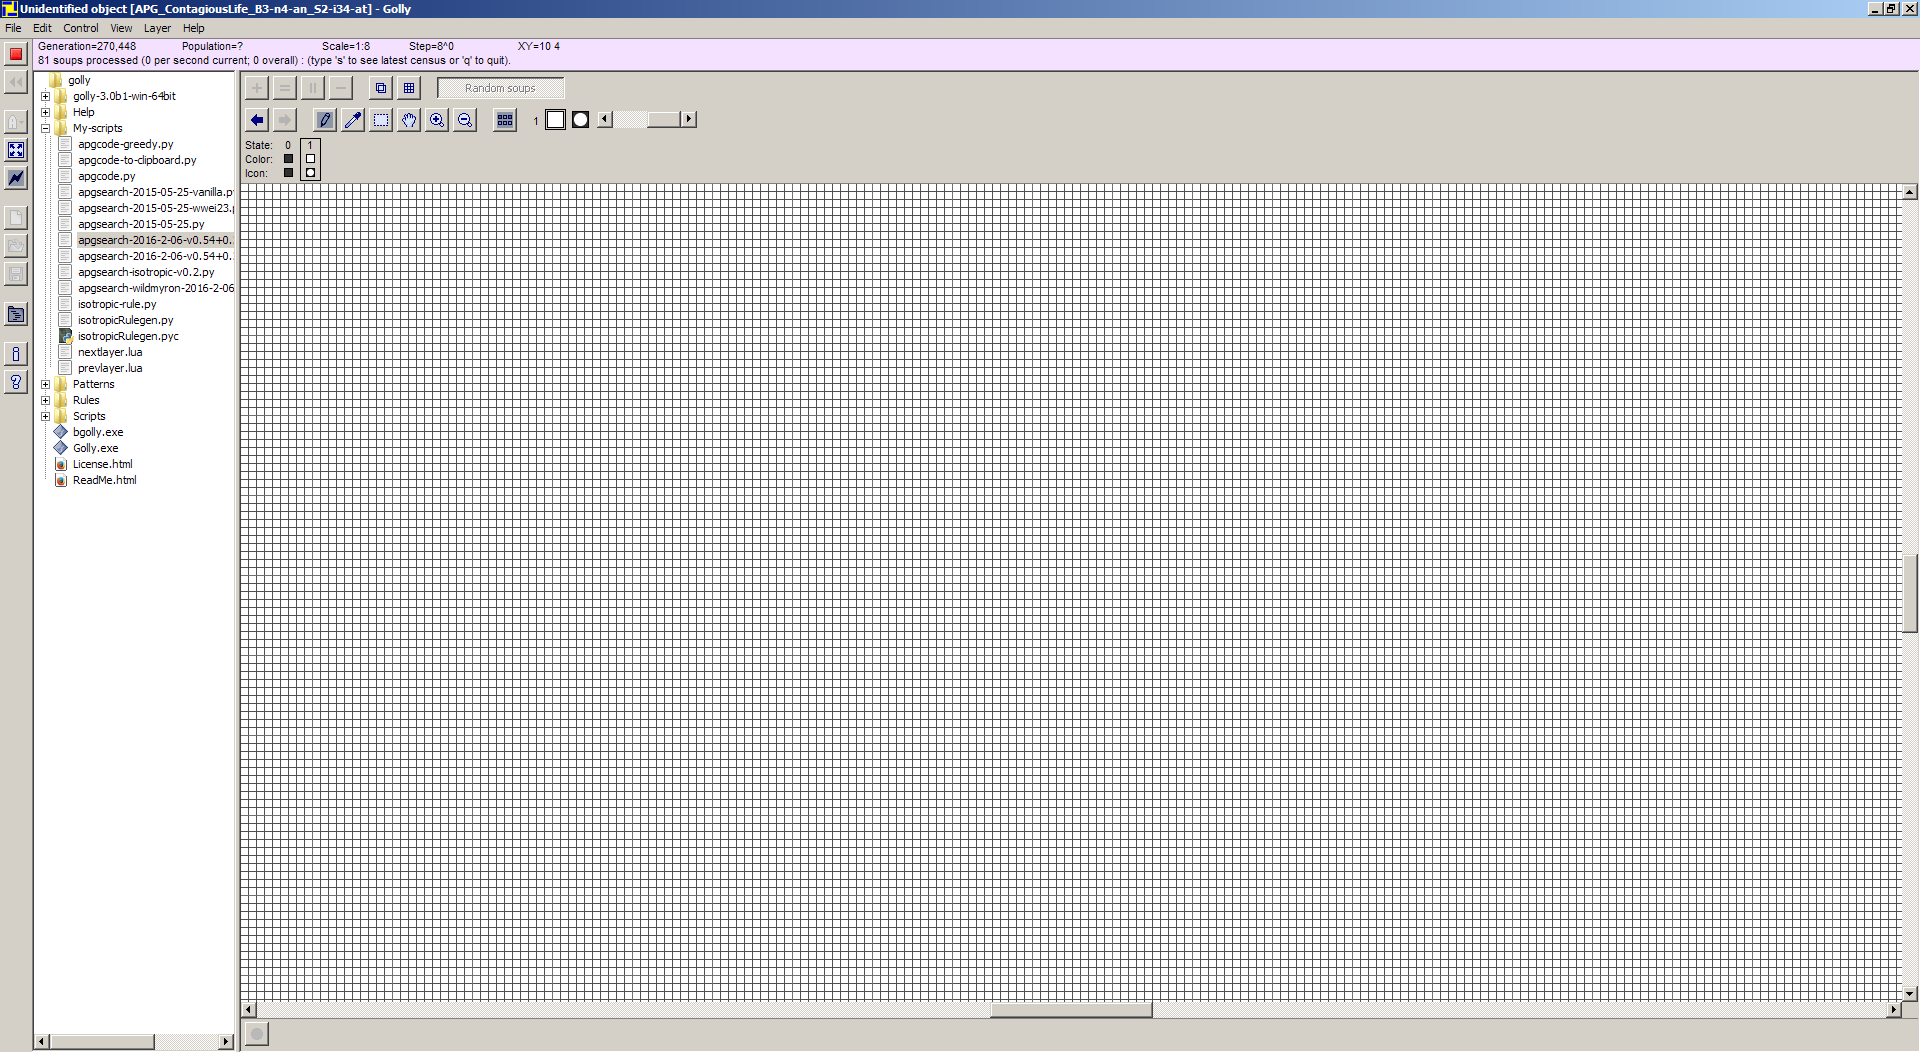Click the Redo arrow
1920x1052 pixels.
pos(285,120)
